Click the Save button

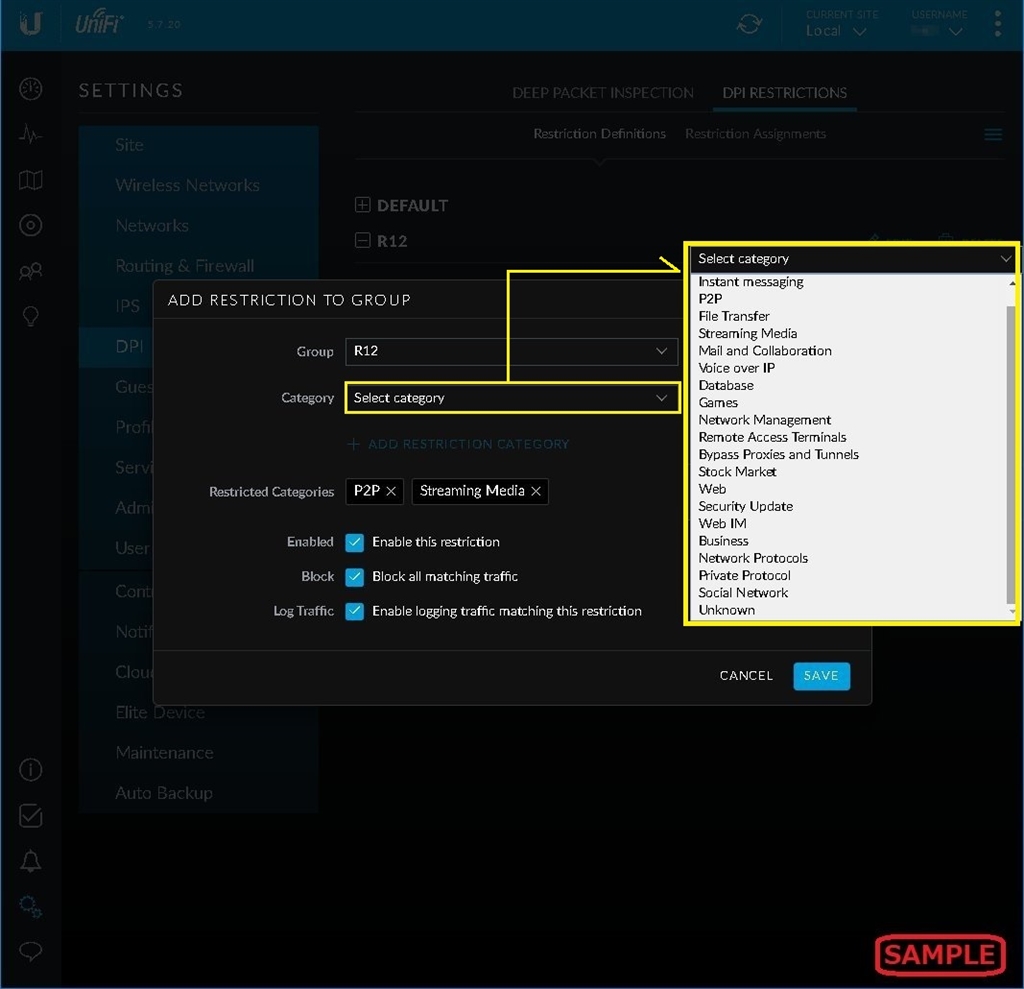[822, 676]
